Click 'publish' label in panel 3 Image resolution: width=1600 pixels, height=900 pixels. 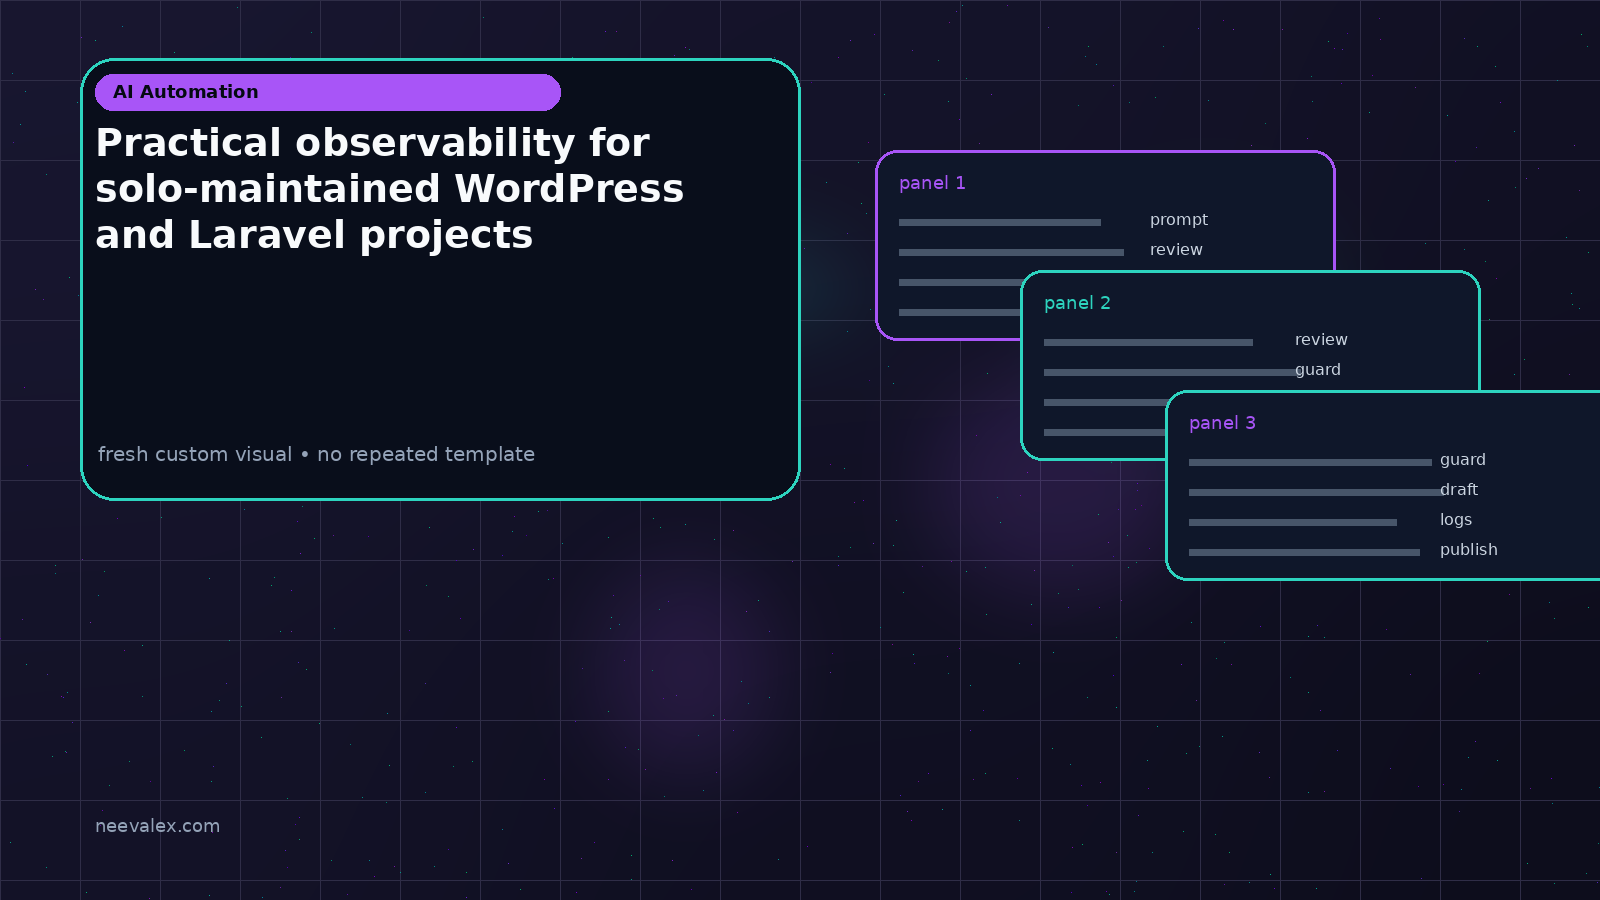[1469, 550]
